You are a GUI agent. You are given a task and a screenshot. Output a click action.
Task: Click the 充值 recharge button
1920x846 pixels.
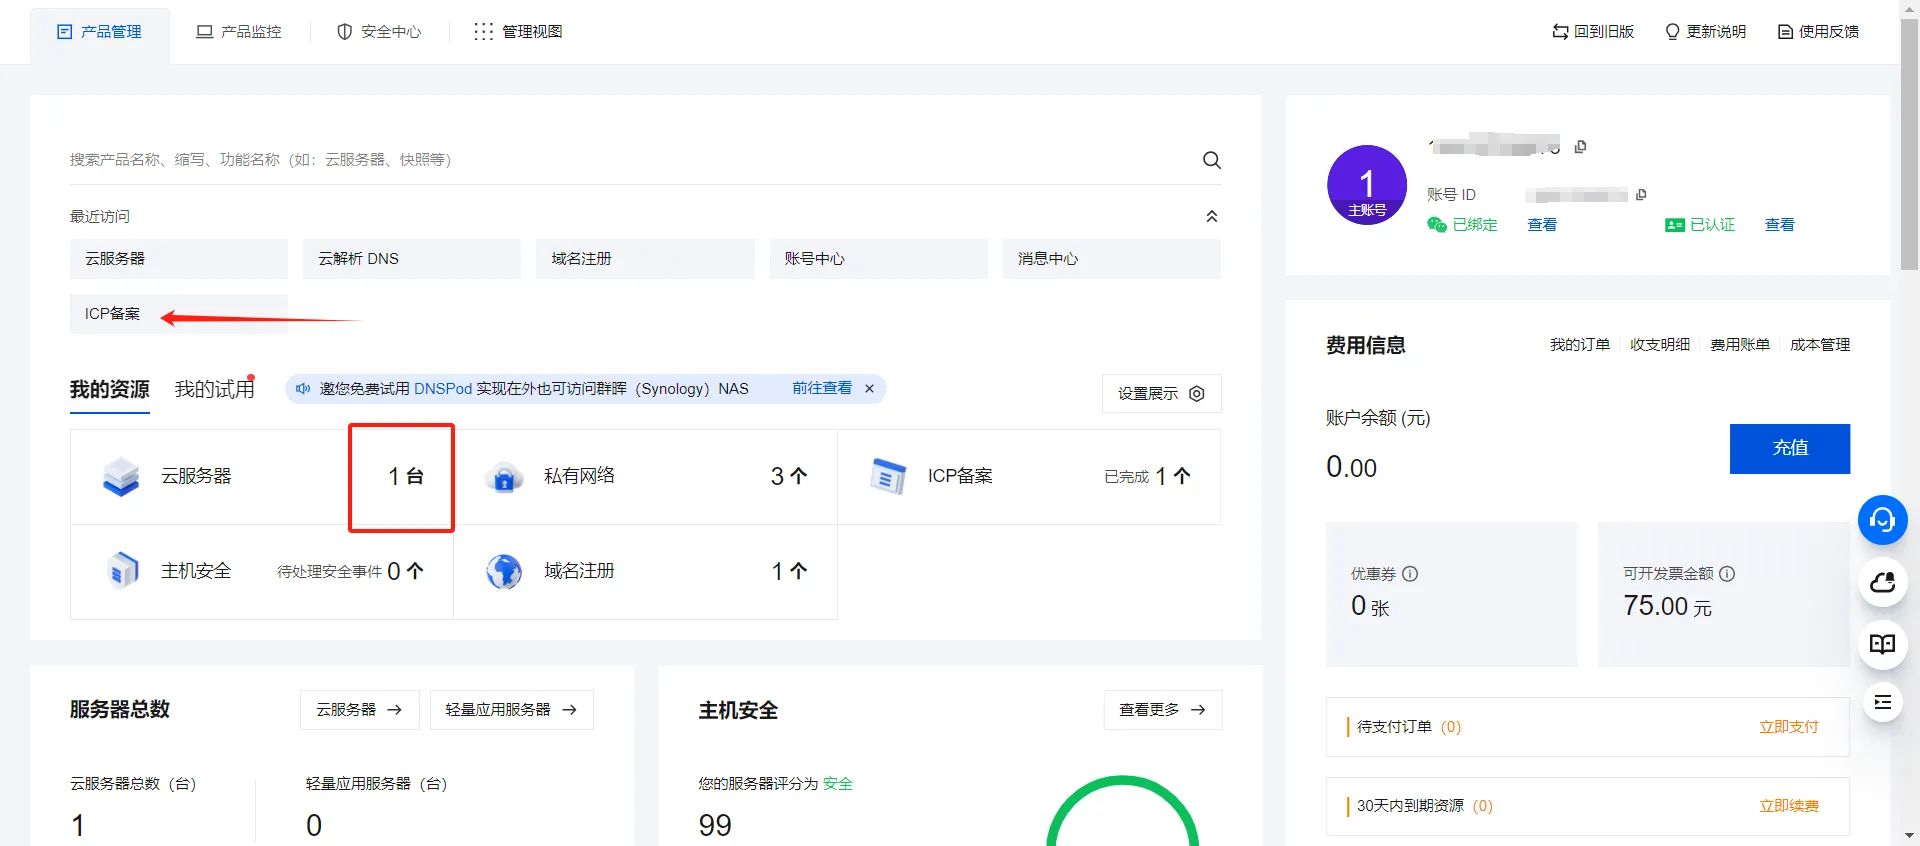pyautogui.click(x=1789, y=448)
